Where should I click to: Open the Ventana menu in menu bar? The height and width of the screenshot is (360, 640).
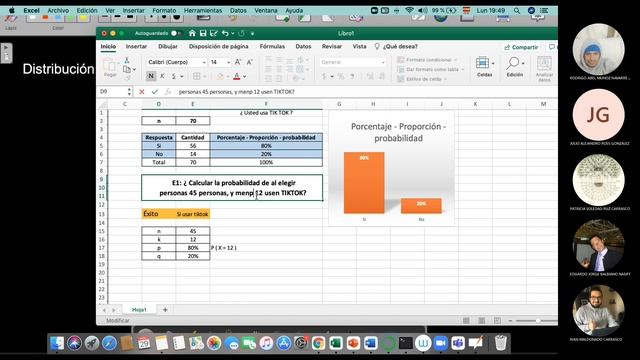pos(266,11)
